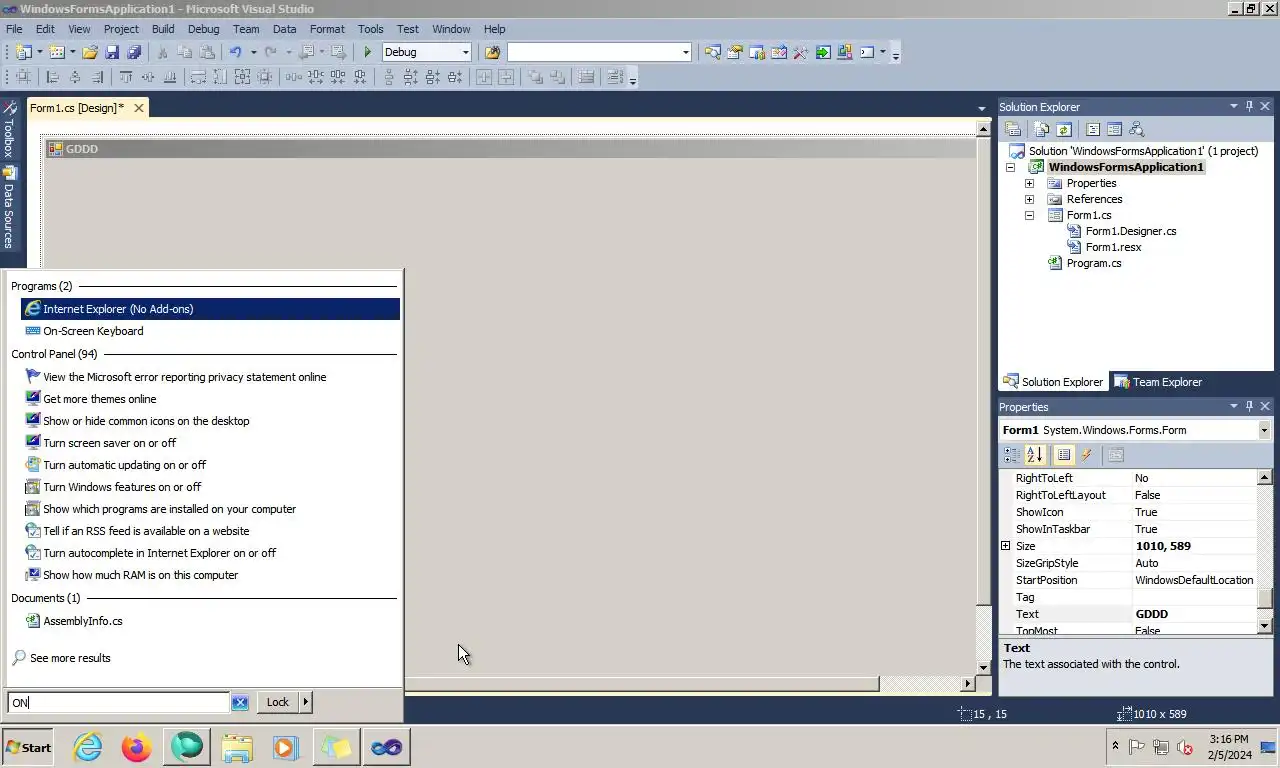1280x768 pixels.
Task: Click the Undo arrow icon
Action: (235, 52)
